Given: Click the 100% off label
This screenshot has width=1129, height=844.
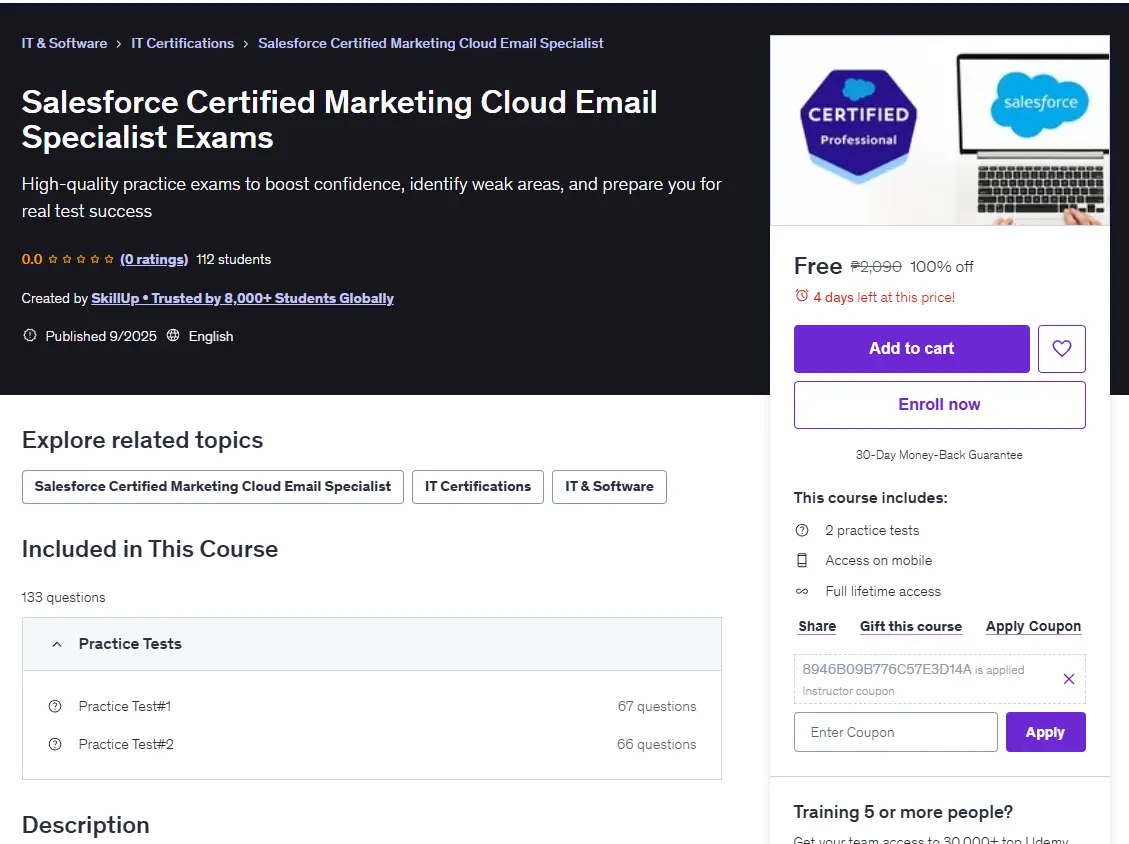Looking at the screenshot, I should 942,266.
